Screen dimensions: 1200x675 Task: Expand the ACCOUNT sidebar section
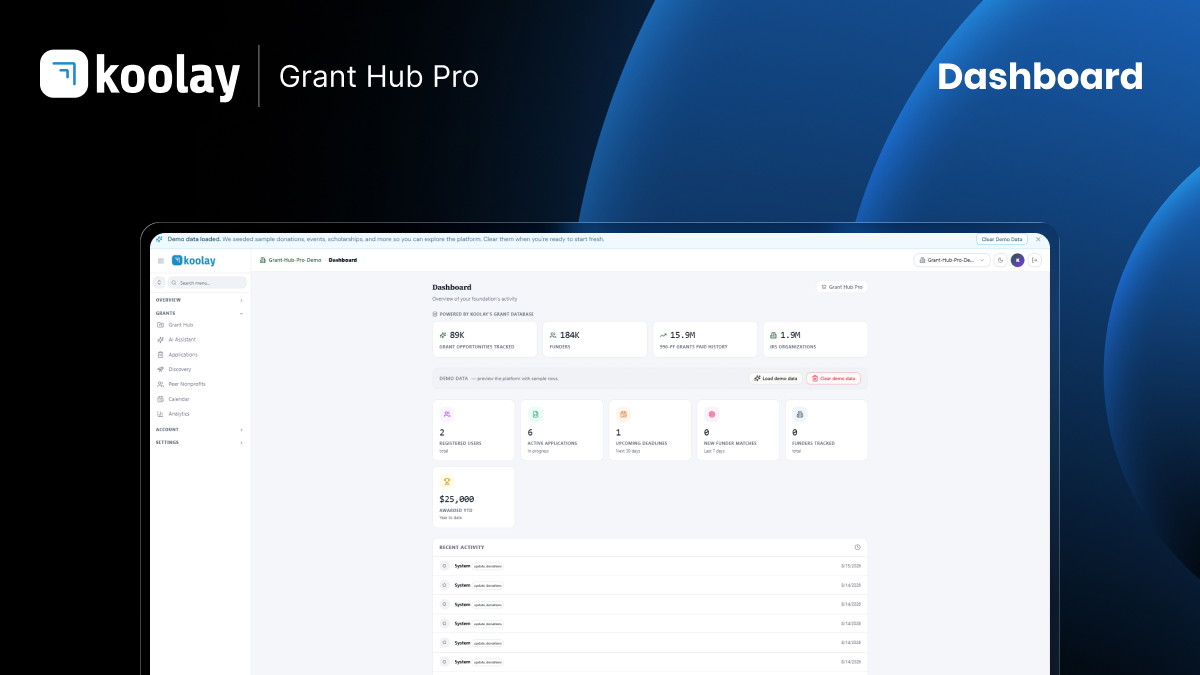tap(200, 429)
